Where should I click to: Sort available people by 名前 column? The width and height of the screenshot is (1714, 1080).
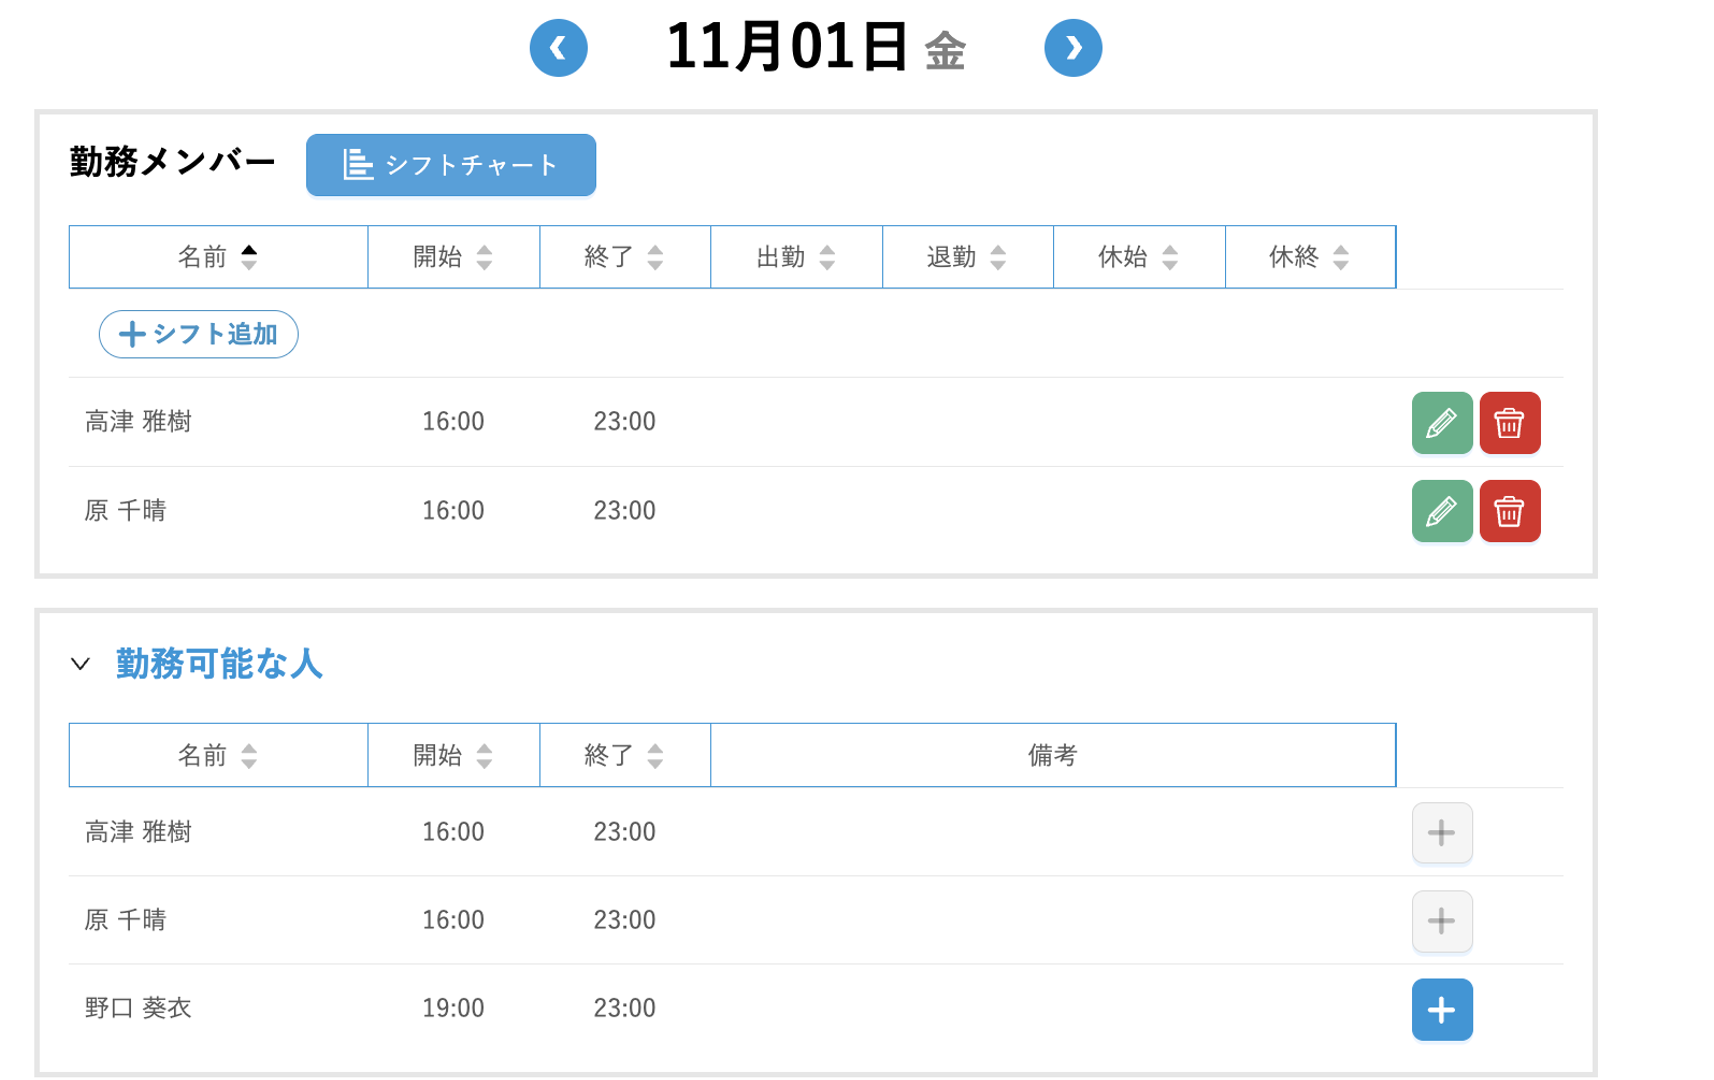(x=218, y=755)
